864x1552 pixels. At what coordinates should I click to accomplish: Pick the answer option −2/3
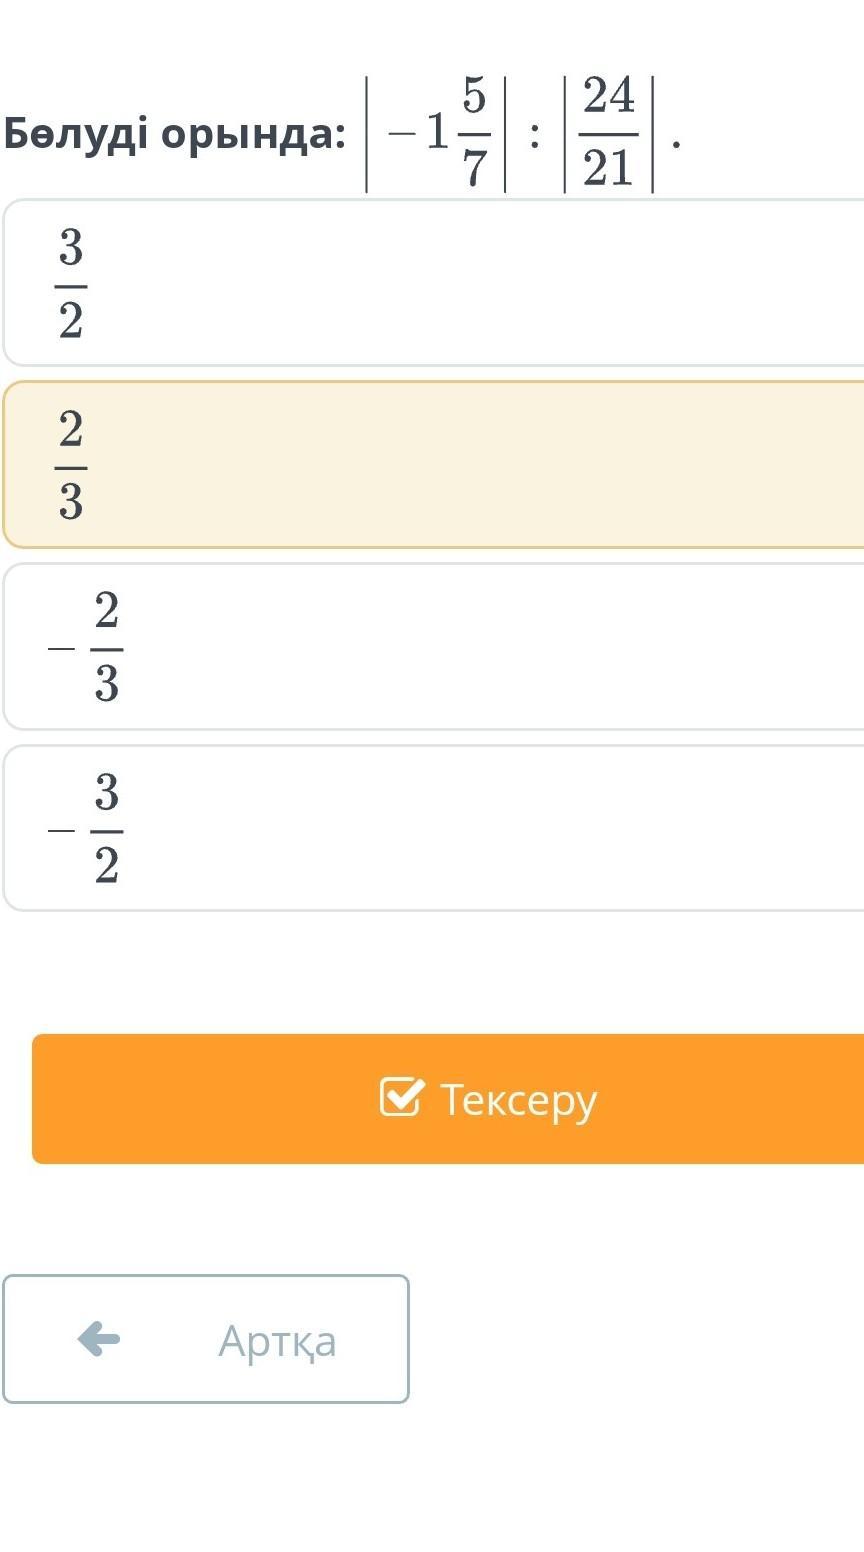pyautogui.click(x=434, y=647)
